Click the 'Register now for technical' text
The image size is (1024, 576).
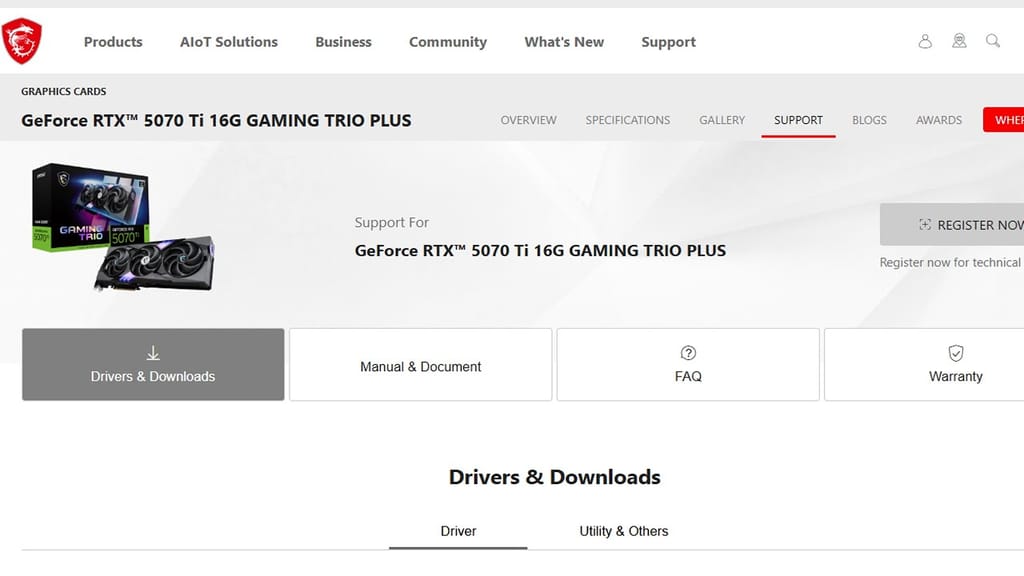(950, 263)
